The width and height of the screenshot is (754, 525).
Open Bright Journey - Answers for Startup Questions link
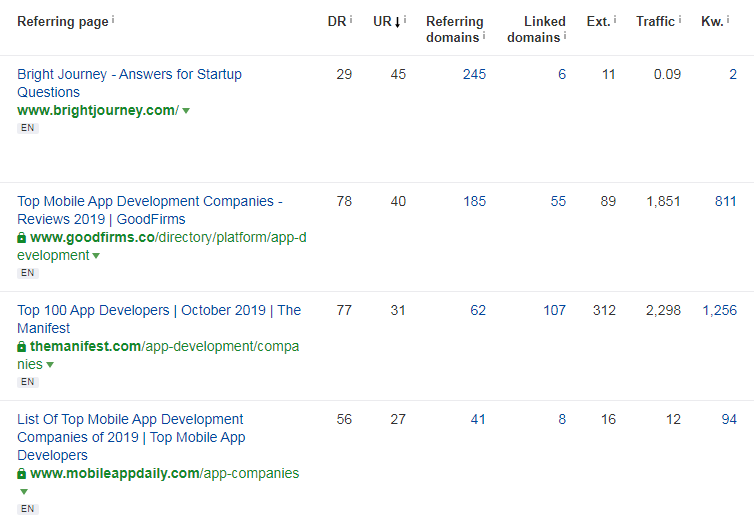[129, 83]
